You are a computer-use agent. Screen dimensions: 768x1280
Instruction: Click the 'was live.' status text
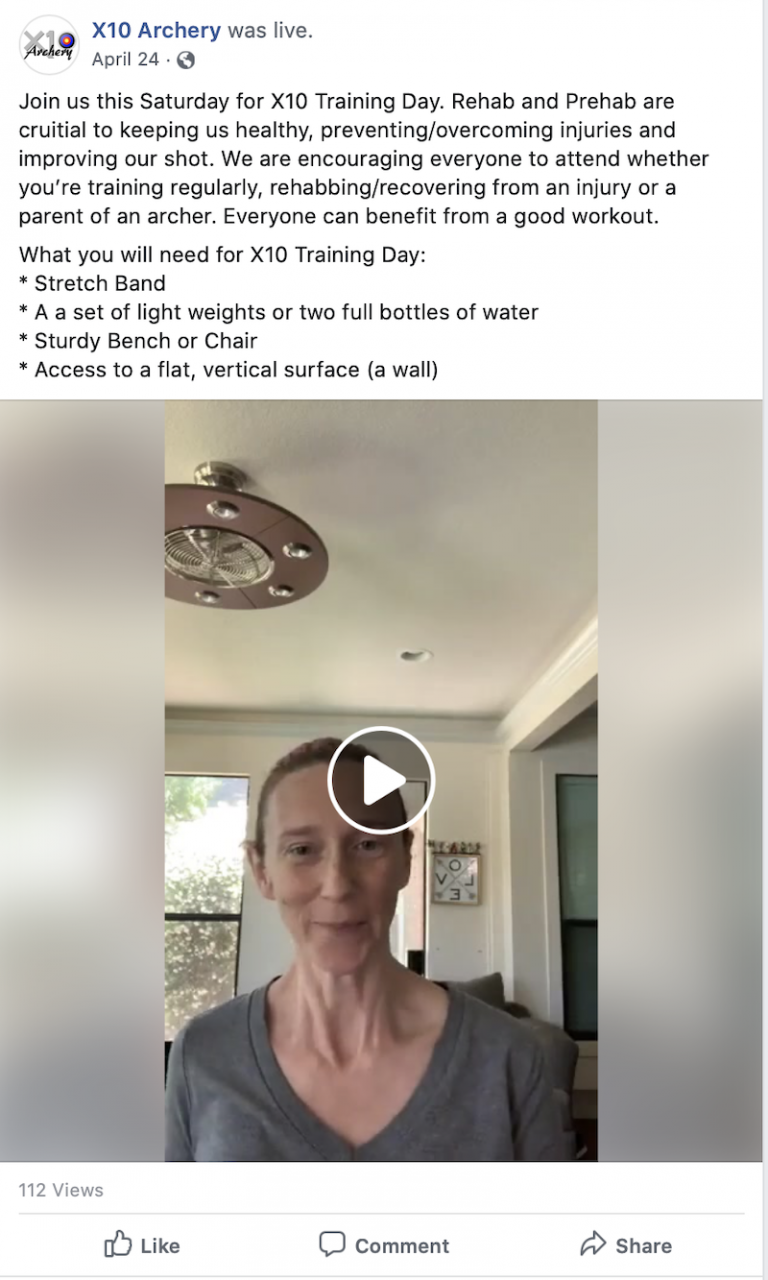click(x=270, y=31)
